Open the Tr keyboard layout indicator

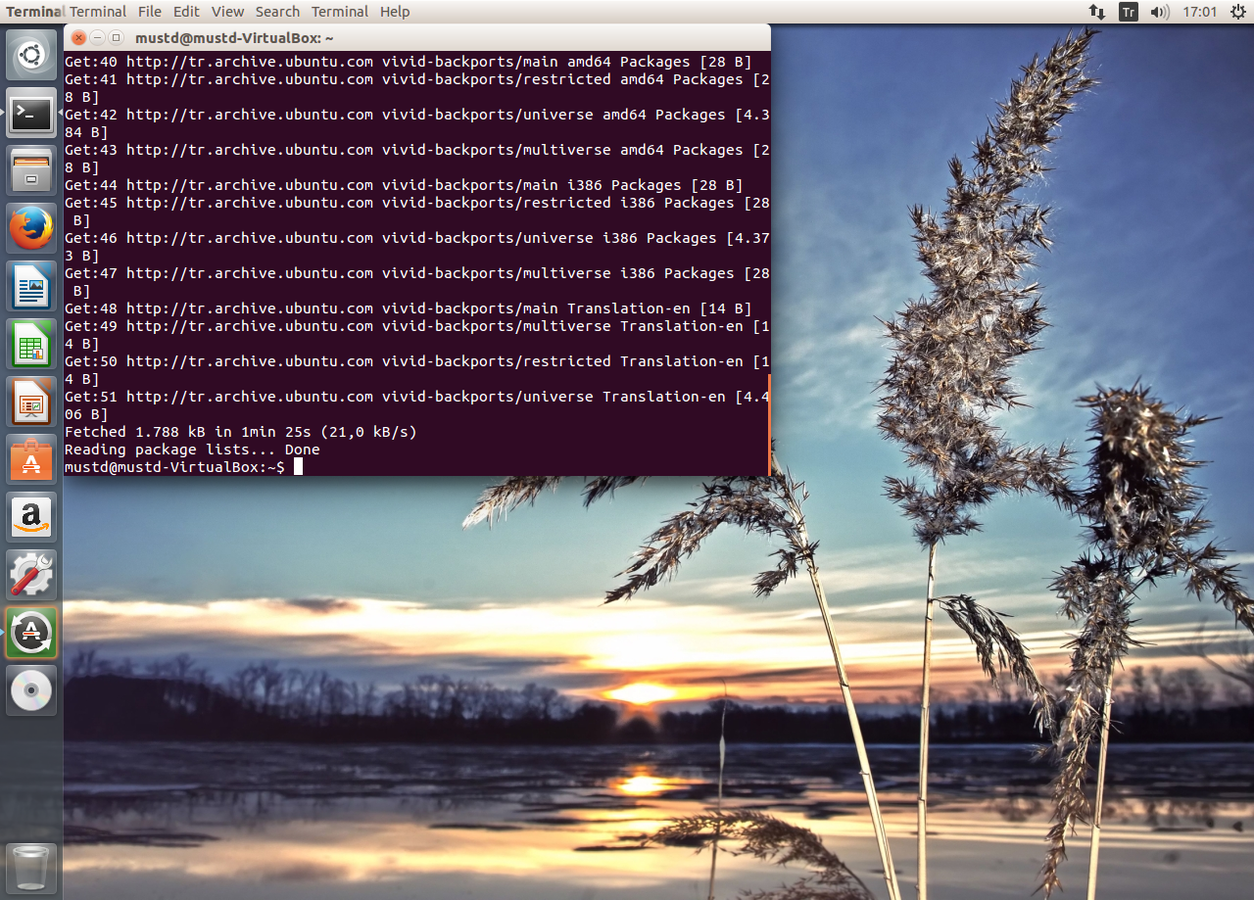pos(1128,12)
